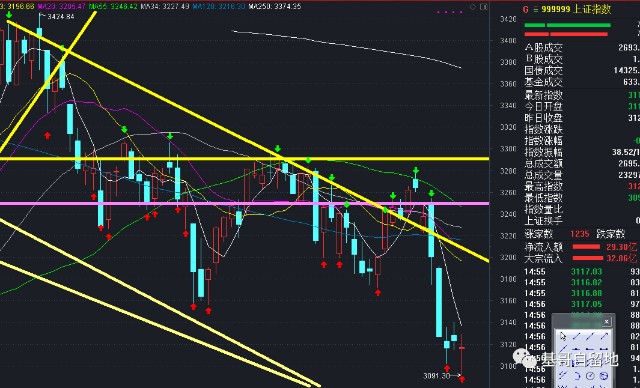
Task: Click the 最低指数 row label
Action: tap(544, 198)
